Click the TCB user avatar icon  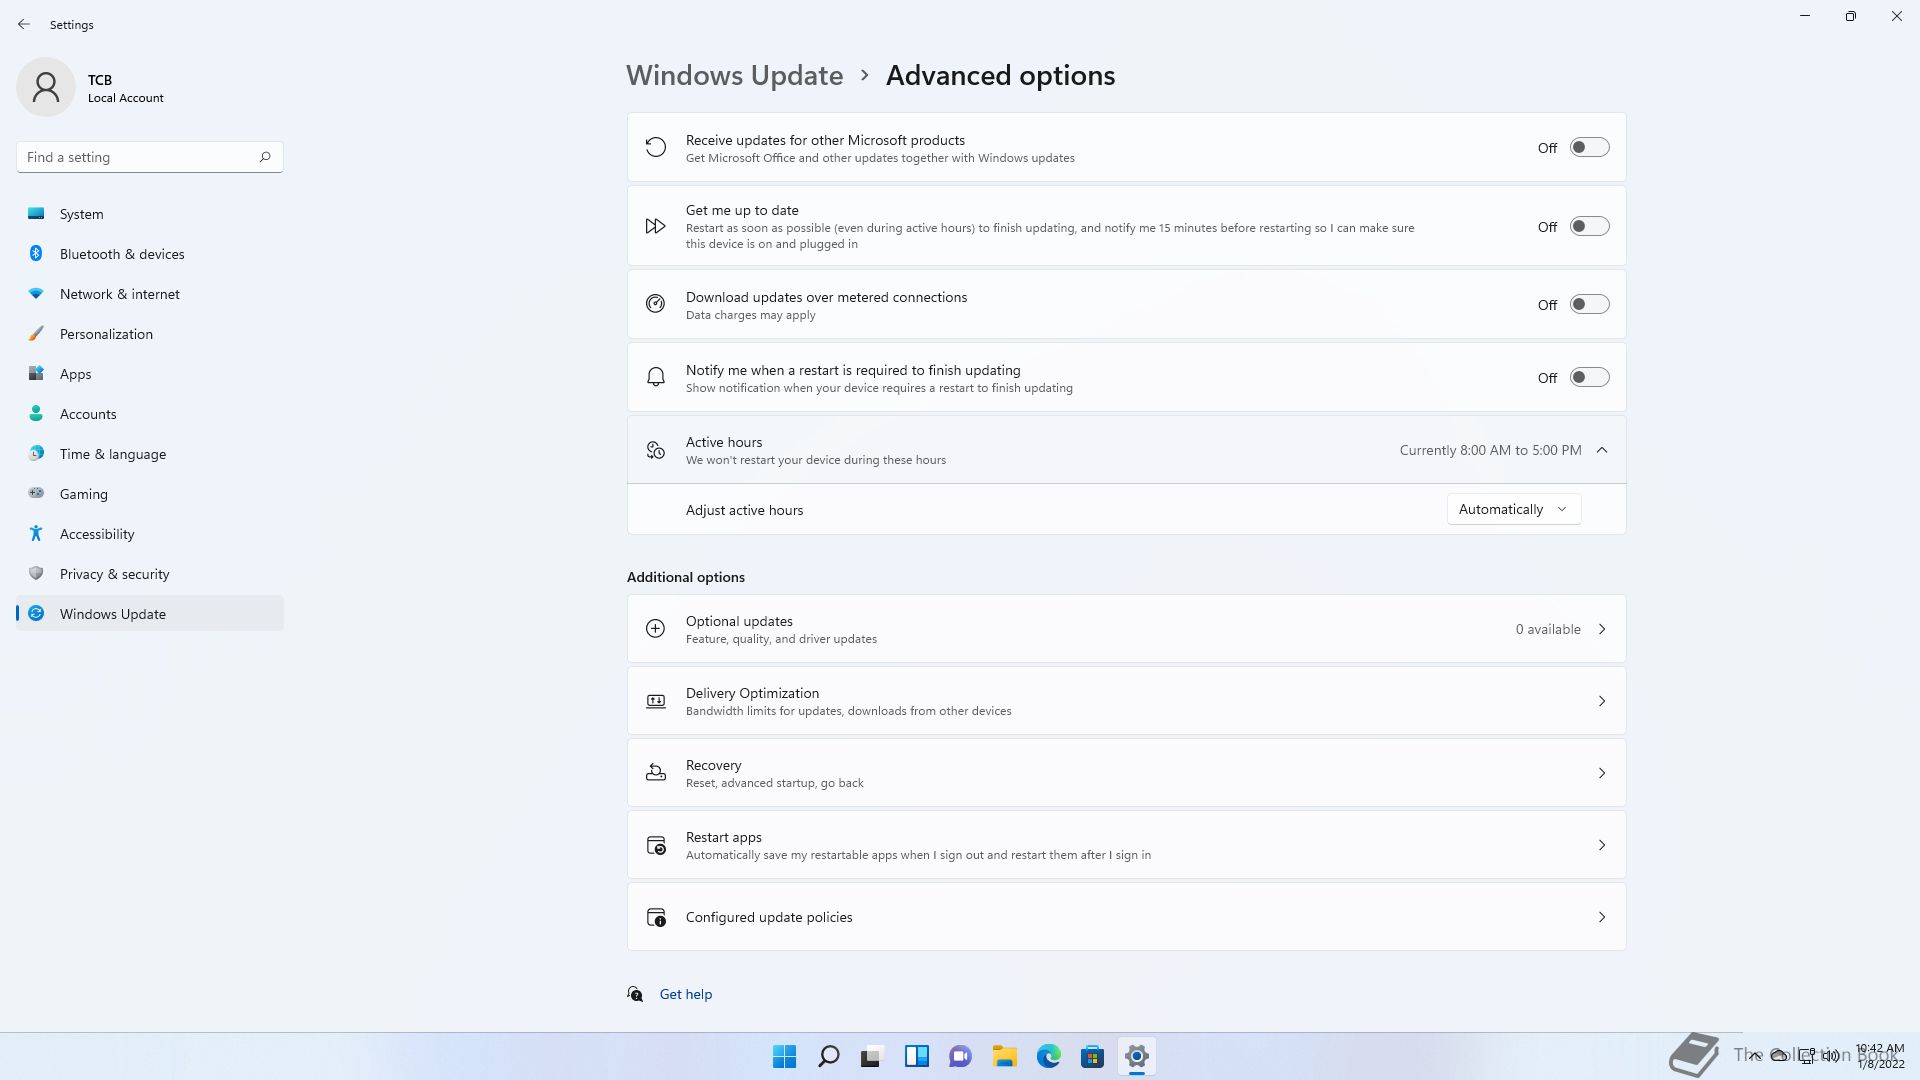(46, 87)
